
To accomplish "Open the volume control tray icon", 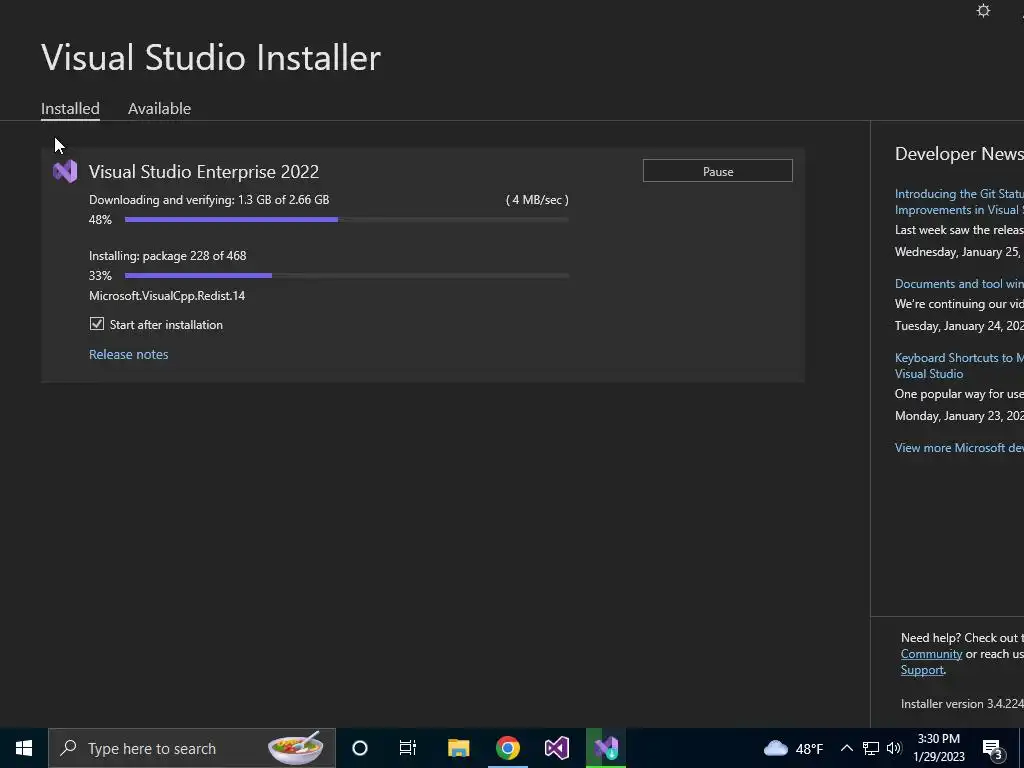I will 894,748.
